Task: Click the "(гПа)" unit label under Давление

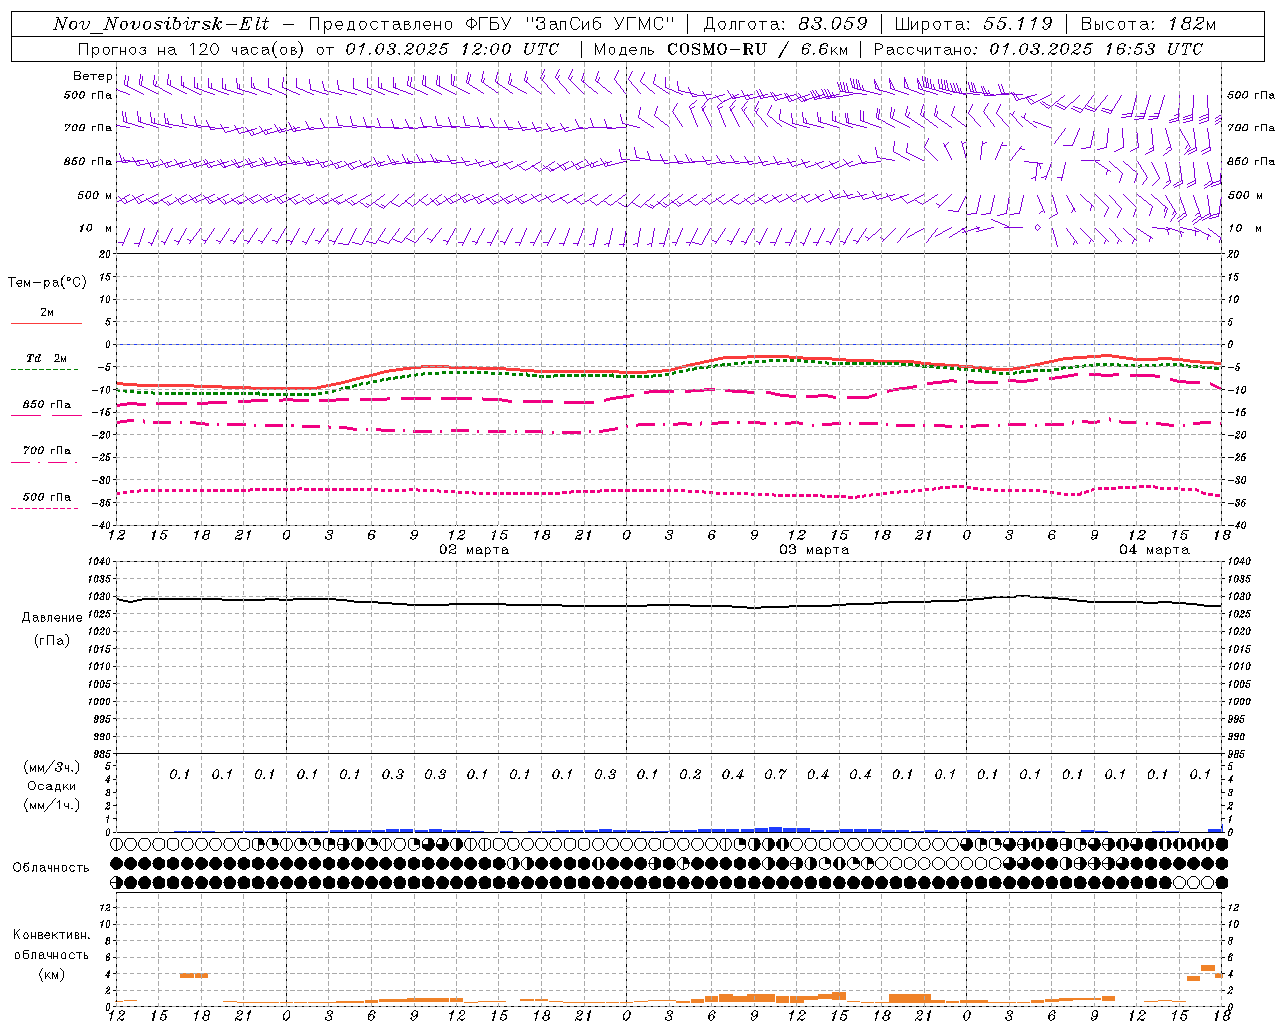Action: (52, 640)
